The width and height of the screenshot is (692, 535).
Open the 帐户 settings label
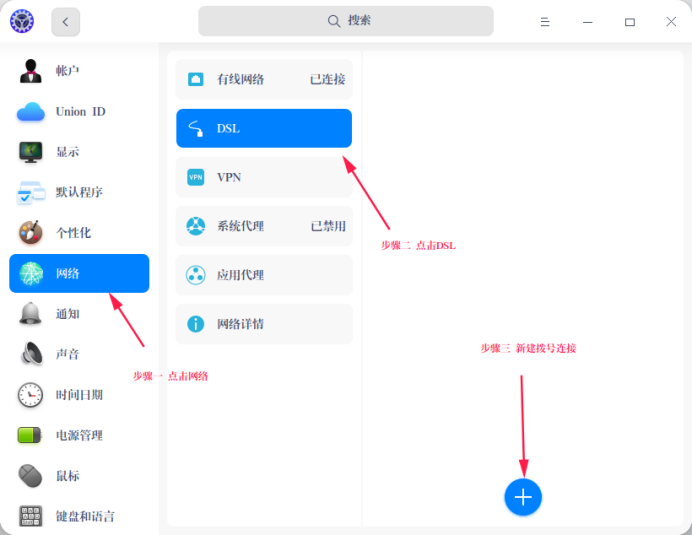[68, 71]
